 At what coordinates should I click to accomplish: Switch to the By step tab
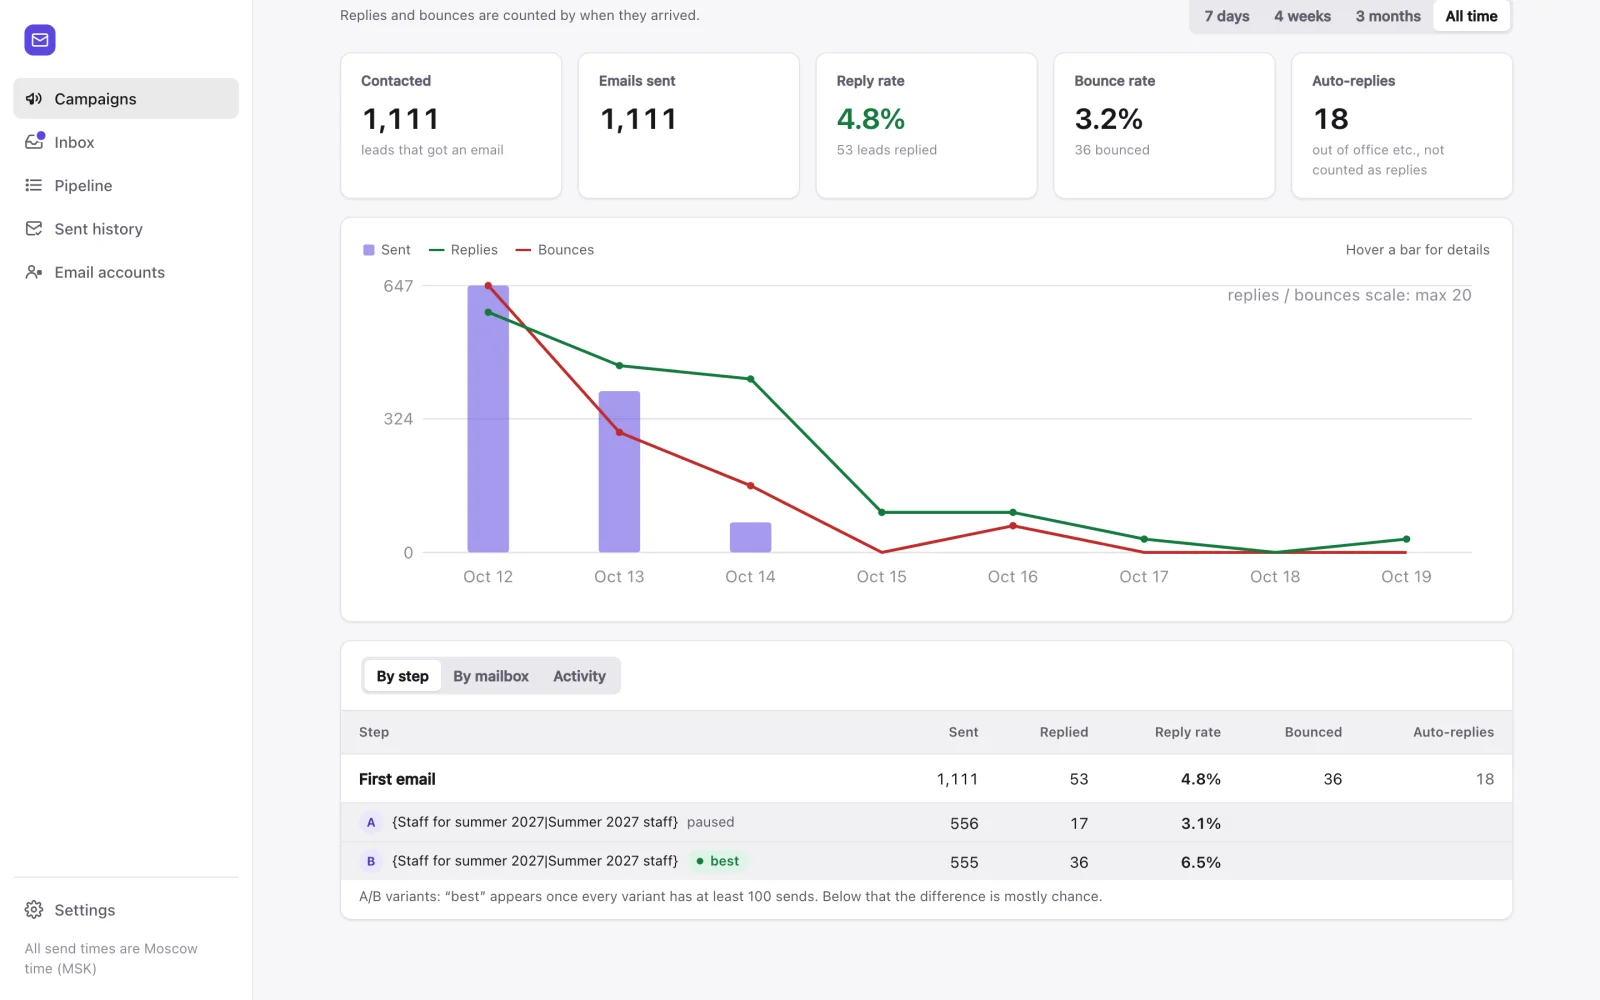pos(402,676)
